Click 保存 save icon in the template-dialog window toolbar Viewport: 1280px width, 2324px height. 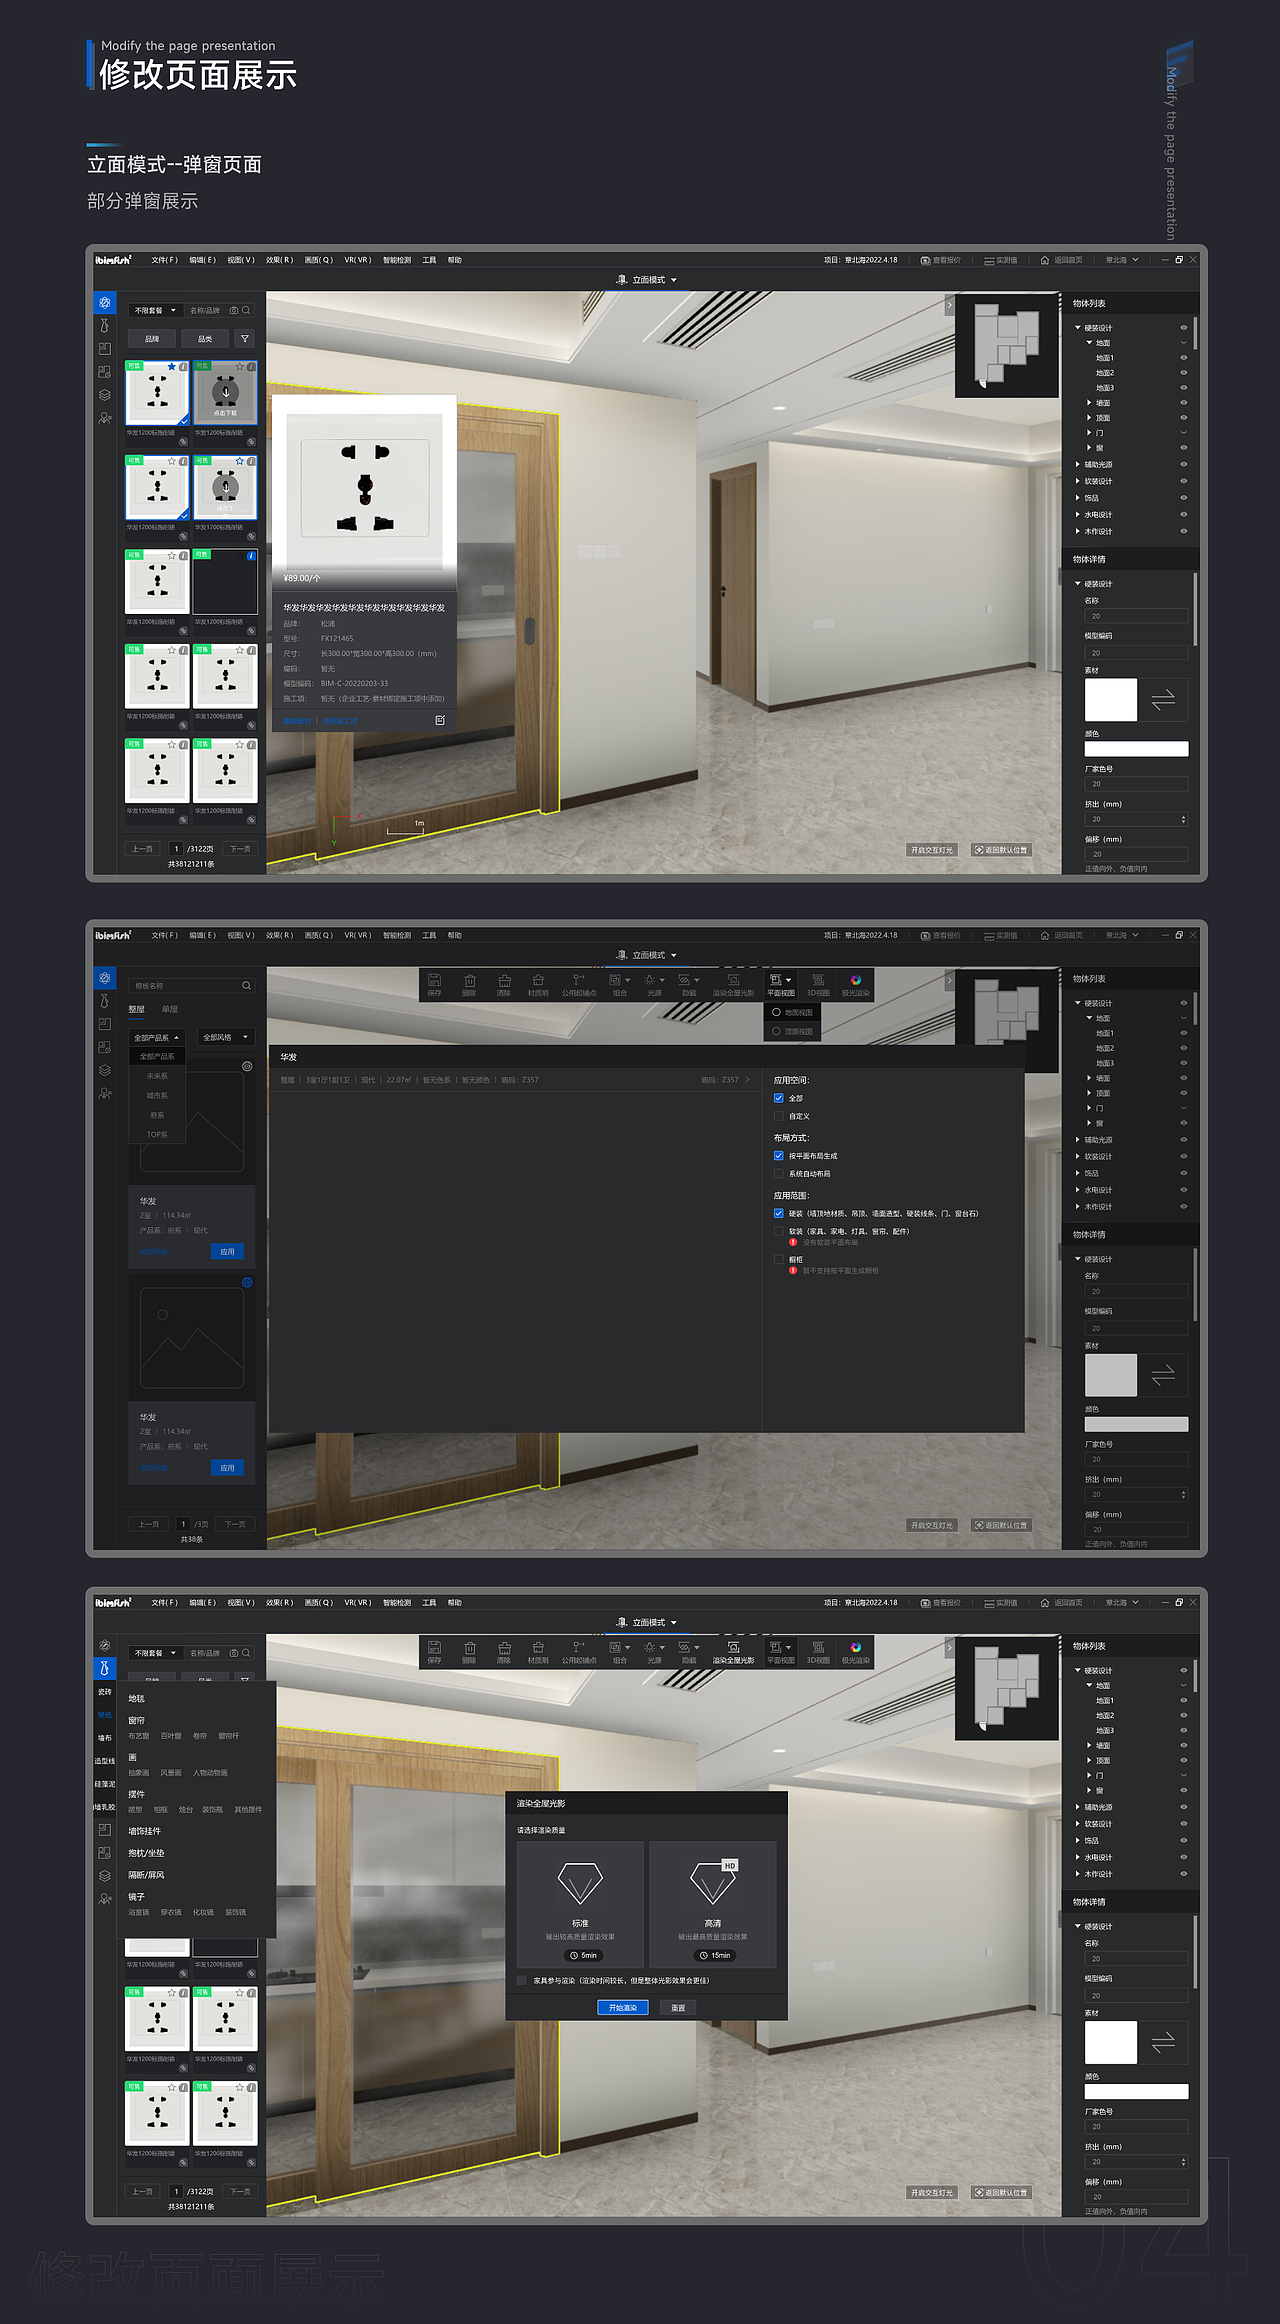(434, 985)
